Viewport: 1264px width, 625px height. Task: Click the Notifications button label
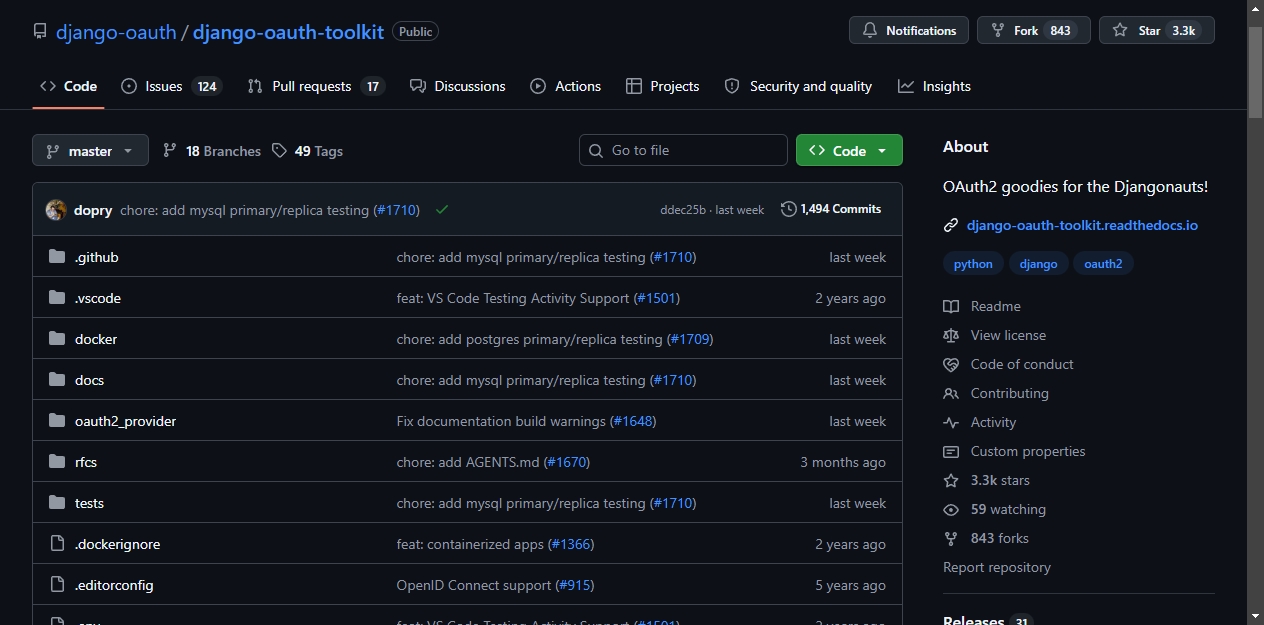point(921,31)
